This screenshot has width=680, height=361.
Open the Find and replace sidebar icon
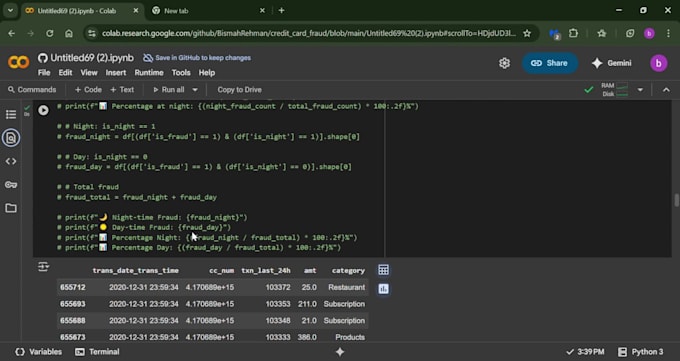[11, 138]
